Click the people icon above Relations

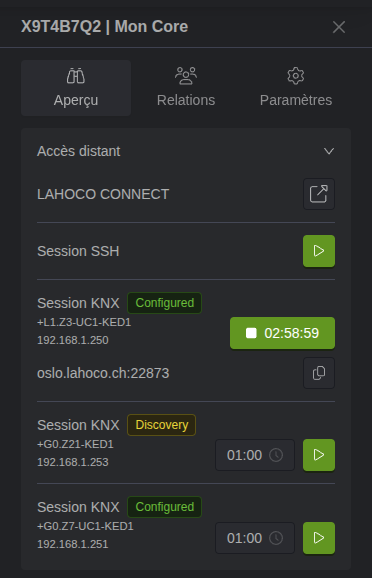[x=186, y=76]
